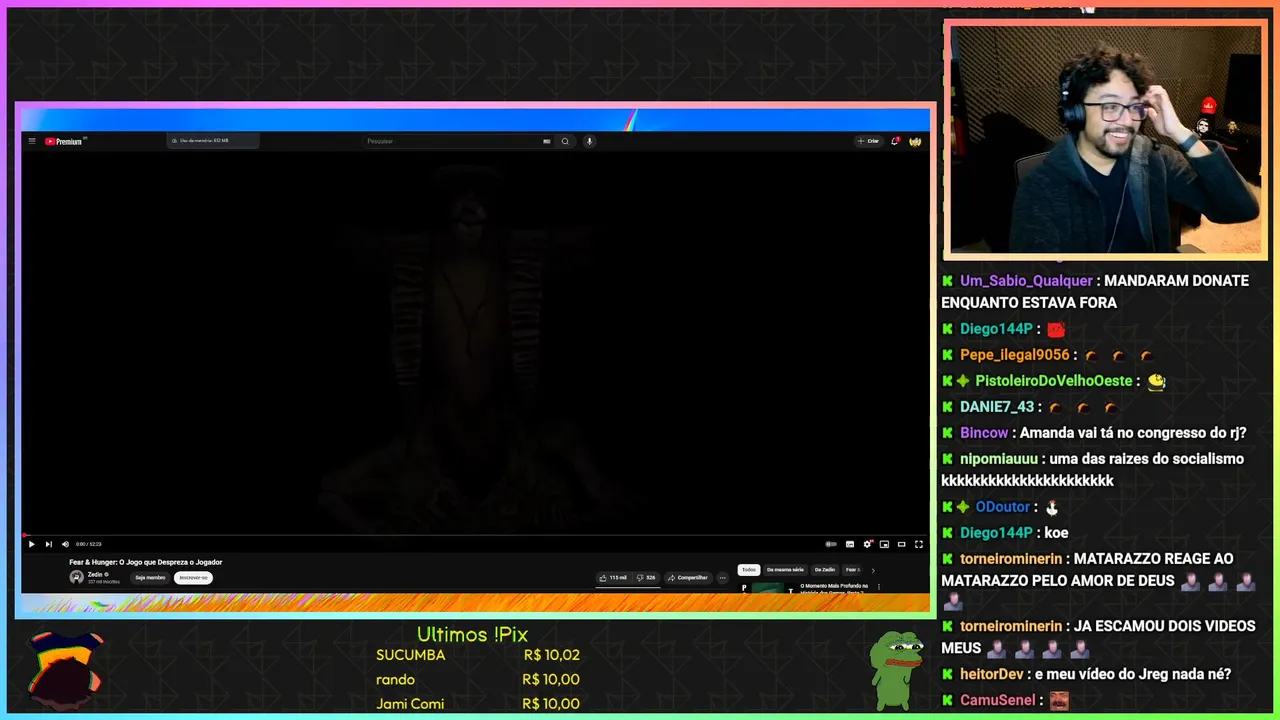The image size is (1280, 720).
Task: Click the Seja membro button
Action: click(x=150, y=577)
